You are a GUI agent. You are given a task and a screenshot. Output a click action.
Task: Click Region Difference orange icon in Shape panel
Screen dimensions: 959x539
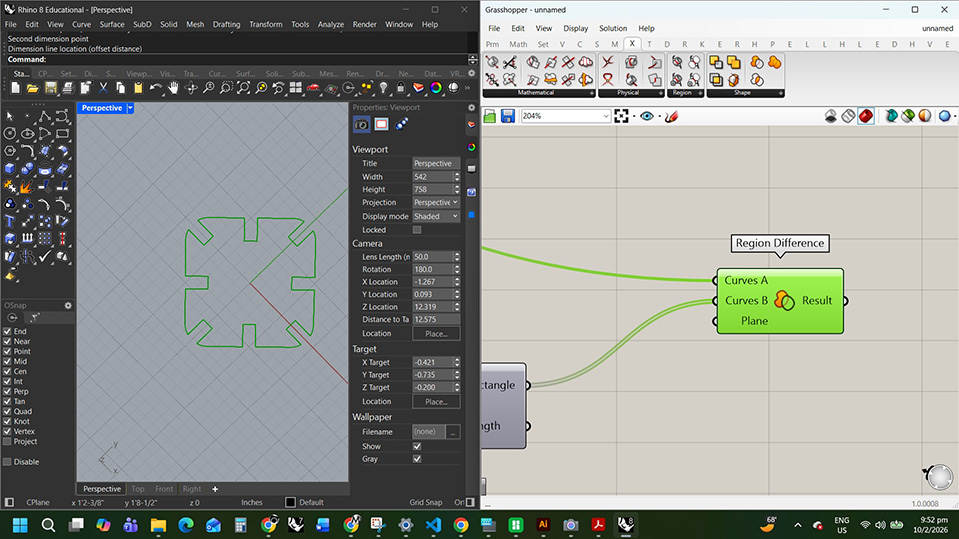[x=757, y=62]
